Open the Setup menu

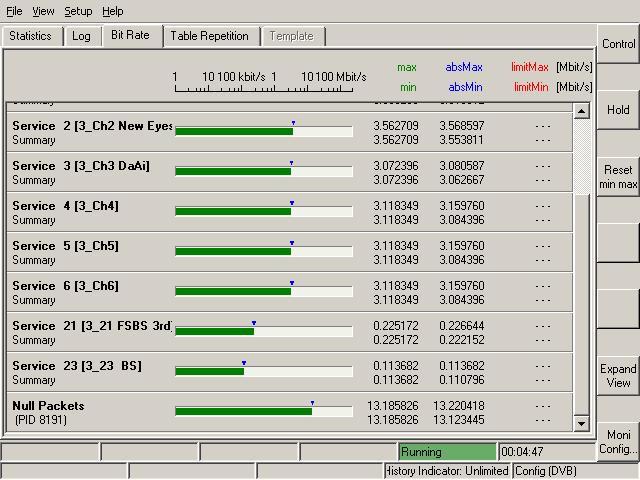point(78,11)
